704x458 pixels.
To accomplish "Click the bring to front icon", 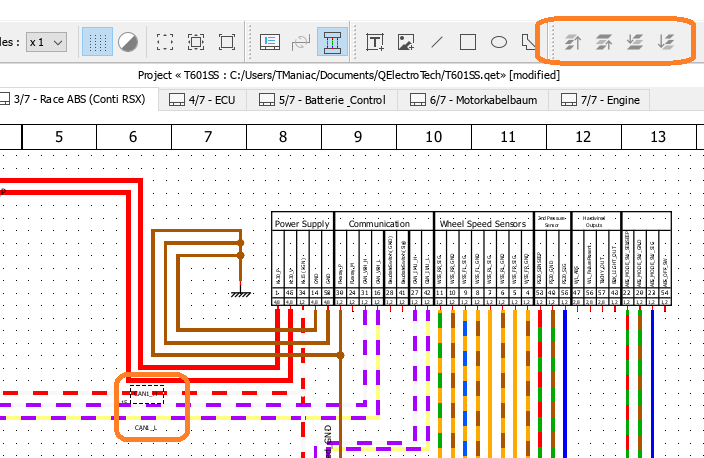I will point(573,42).
